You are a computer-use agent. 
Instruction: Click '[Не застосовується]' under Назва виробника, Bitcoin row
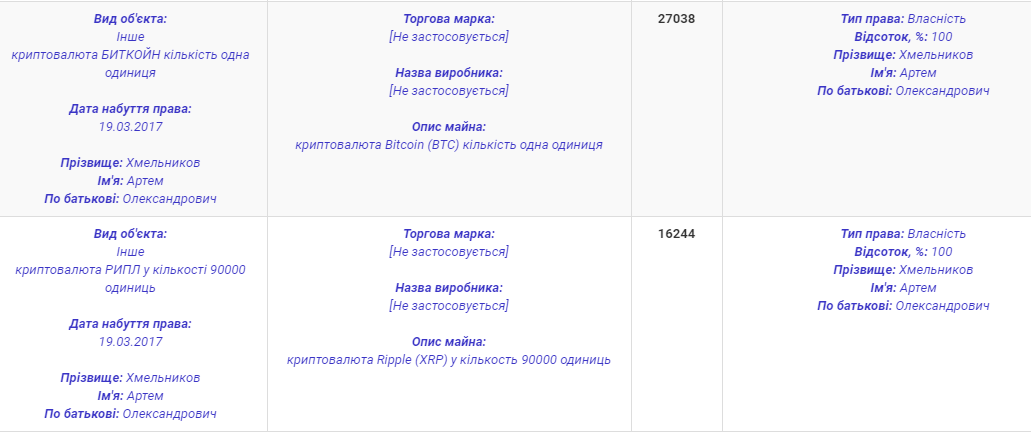tap(449, 91)
